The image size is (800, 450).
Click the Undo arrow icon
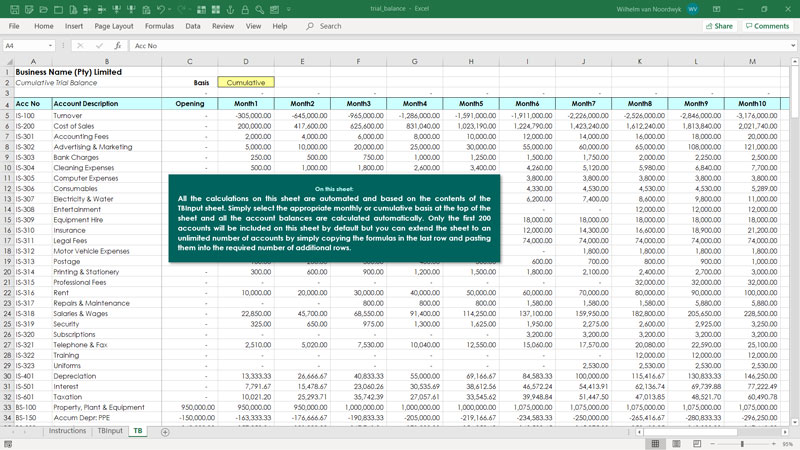click(161, 9)
